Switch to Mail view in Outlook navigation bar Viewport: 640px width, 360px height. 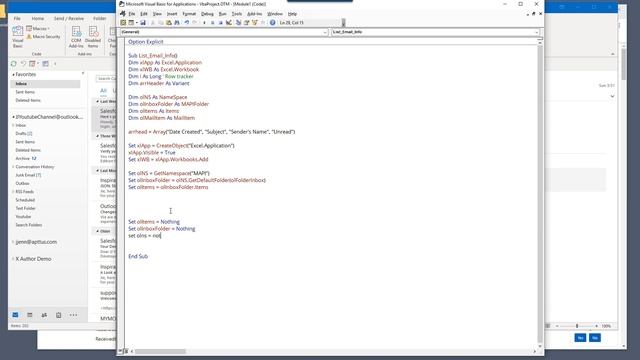pyautogui.click(x=15, y=315)
